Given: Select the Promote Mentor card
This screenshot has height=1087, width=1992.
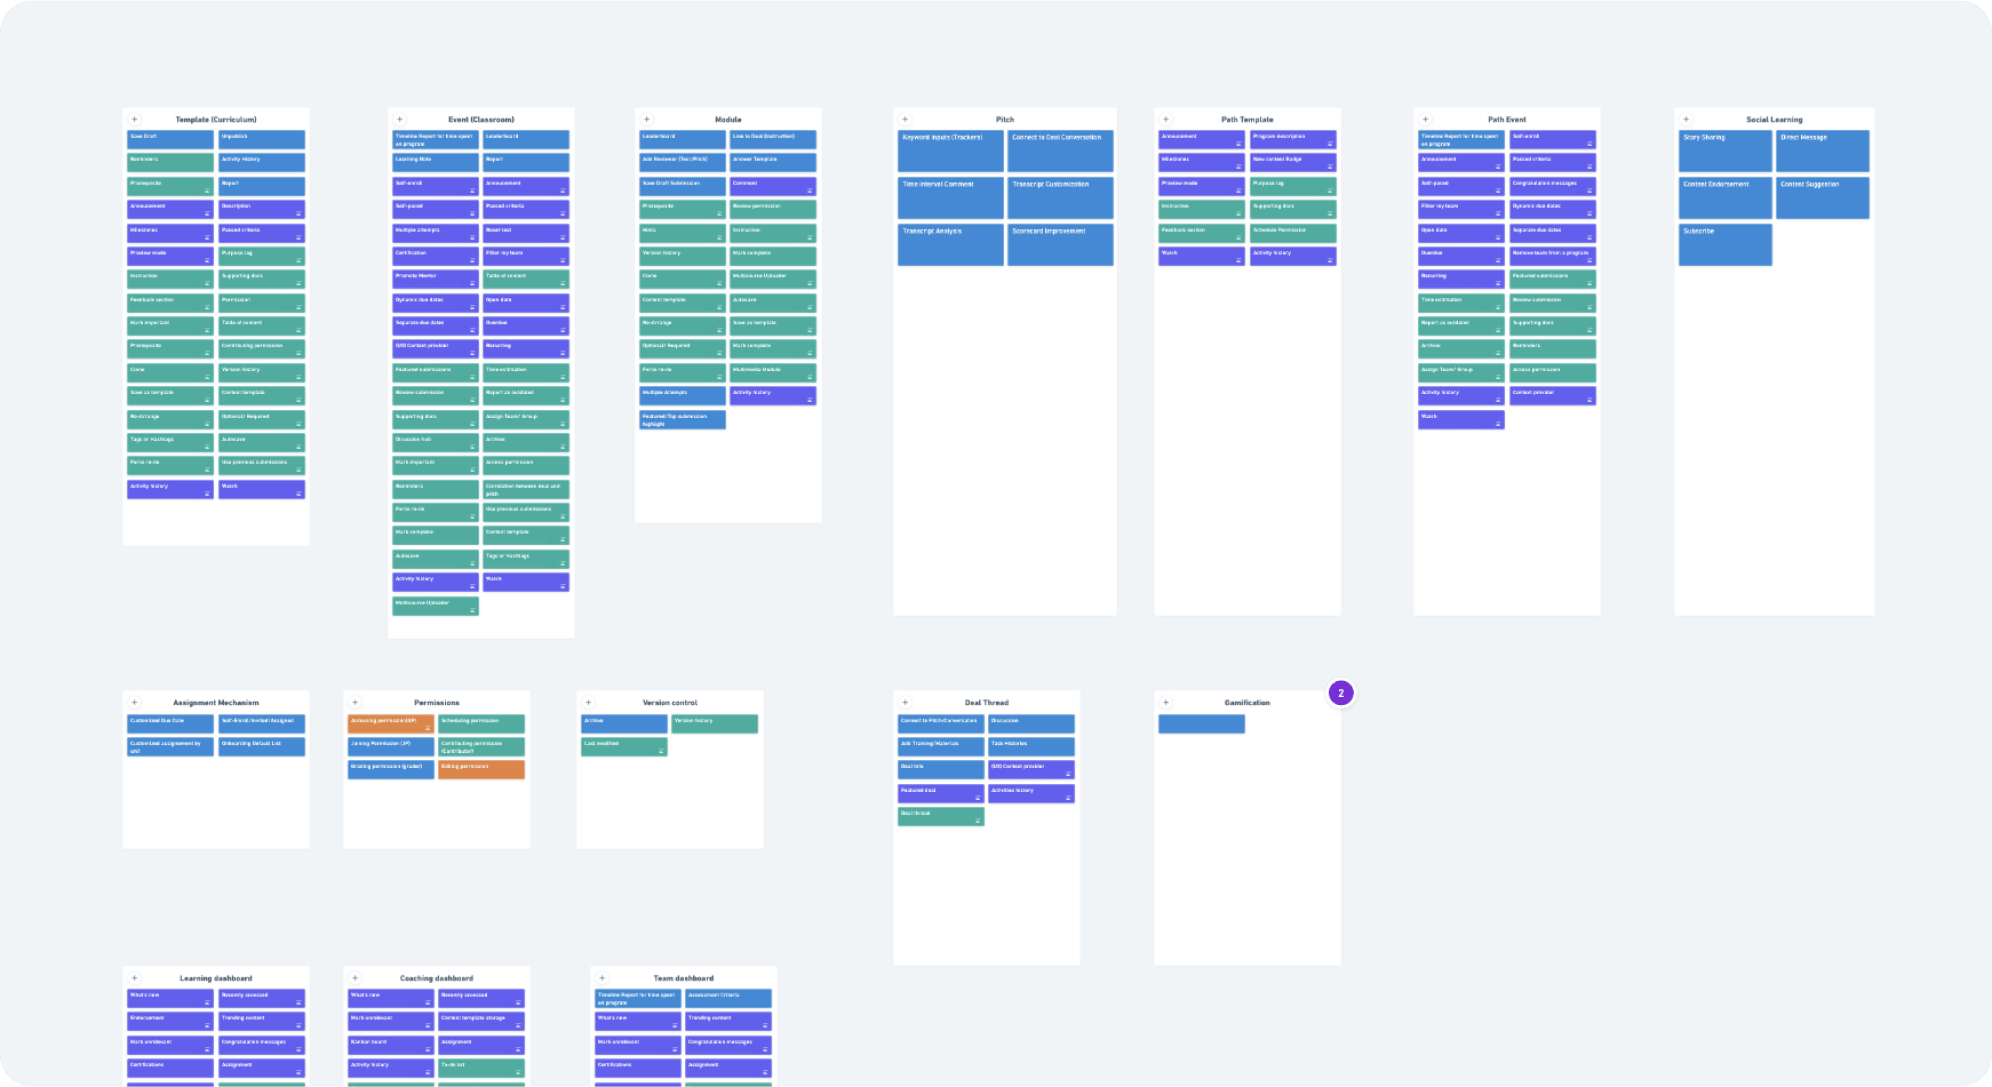Looking at the screenshot, I should point(435,280).
